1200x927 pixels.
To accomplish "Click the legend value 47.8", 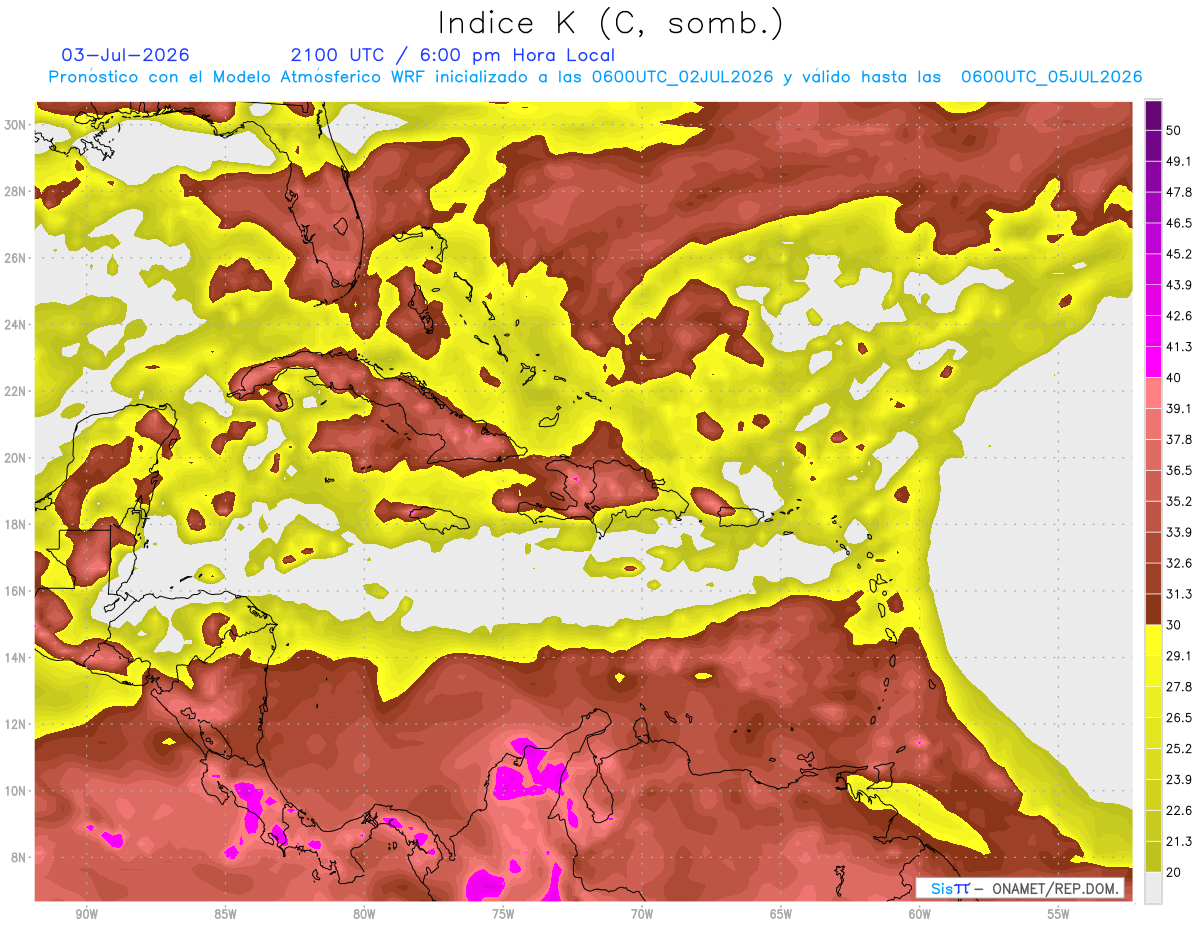I will tap(1178, 192).
